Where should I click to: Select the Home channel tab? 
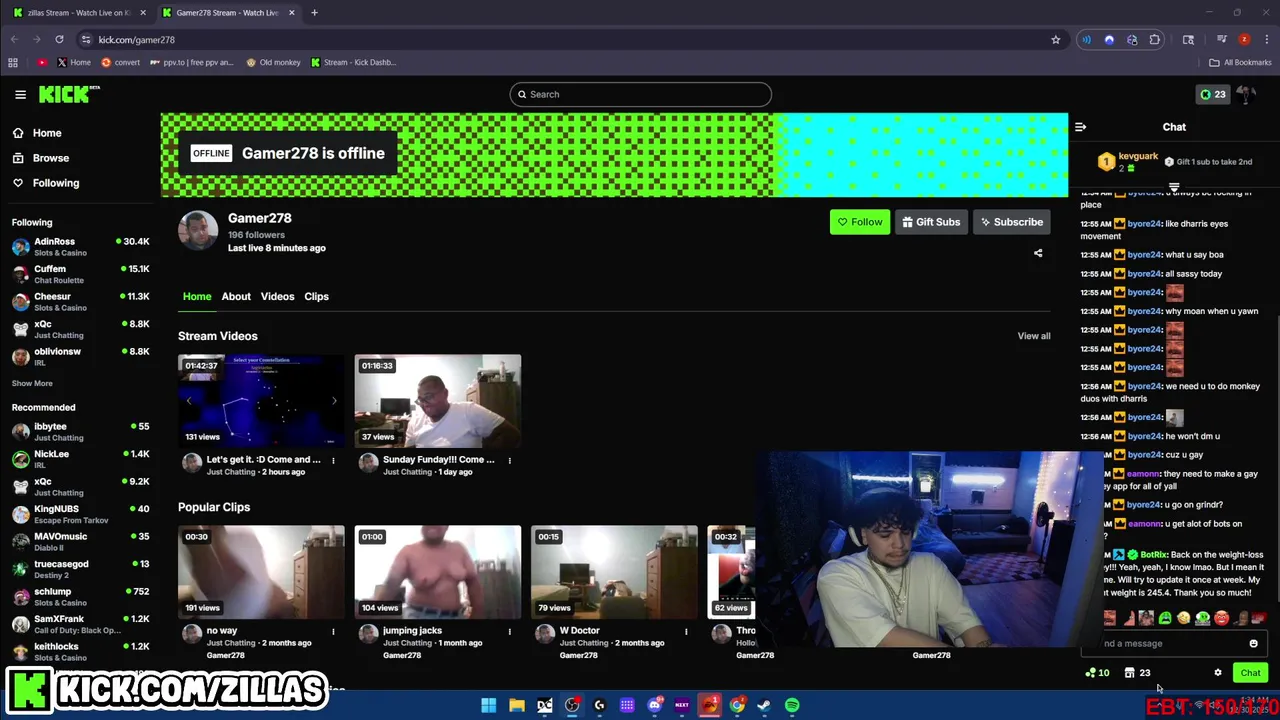[x=197, y=296]
